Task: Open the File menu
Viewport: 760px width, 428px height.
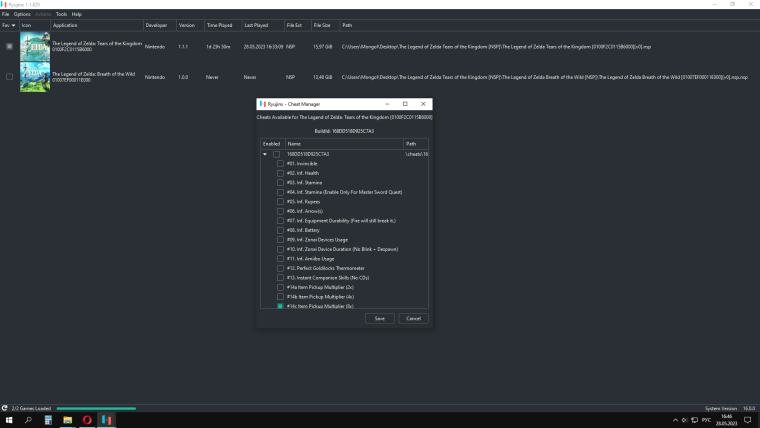Action: coord(5,14)
